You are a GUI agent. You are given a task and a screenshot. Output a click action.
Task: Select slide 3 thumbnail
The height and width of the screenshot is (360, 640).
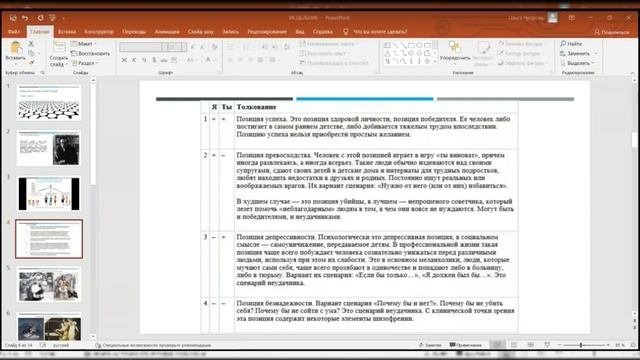(49, 193)
